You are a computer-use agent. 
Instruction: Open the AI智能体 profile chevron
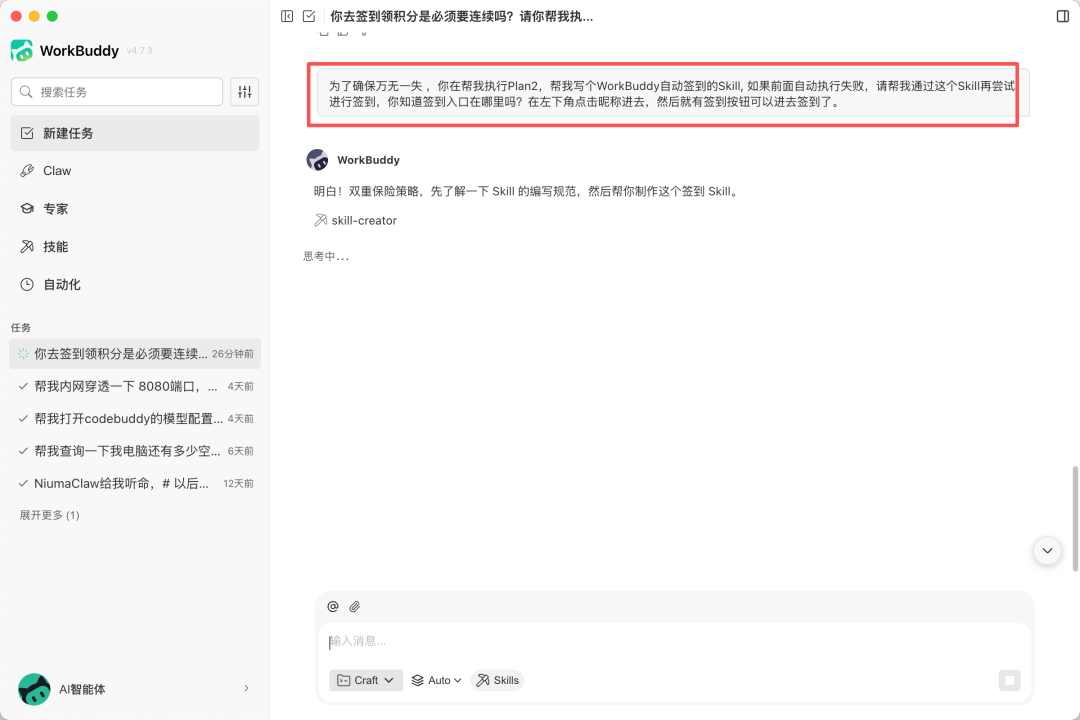click(247, 688)
